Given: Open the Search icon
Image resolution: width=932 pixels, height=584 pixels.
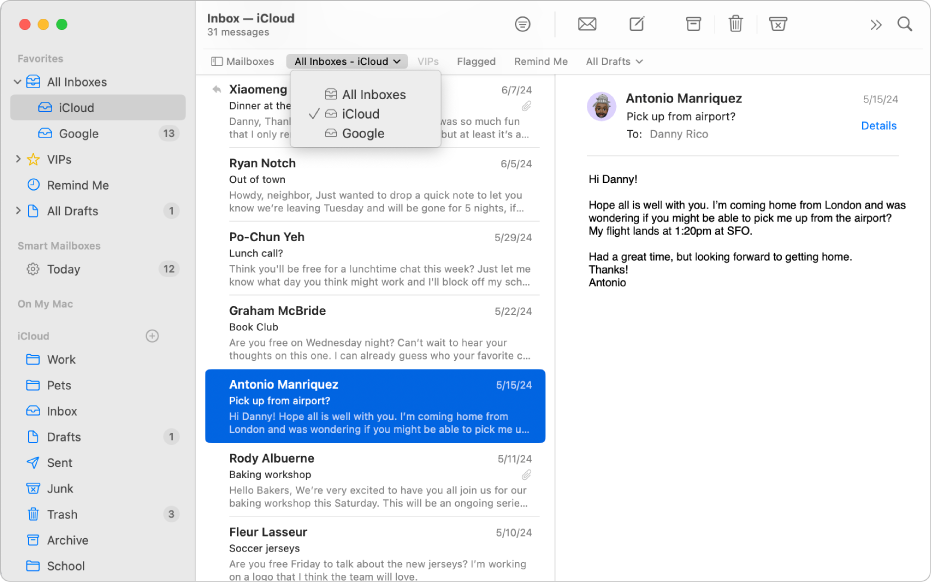Looking at the screenshot, I should click(905, 23).
